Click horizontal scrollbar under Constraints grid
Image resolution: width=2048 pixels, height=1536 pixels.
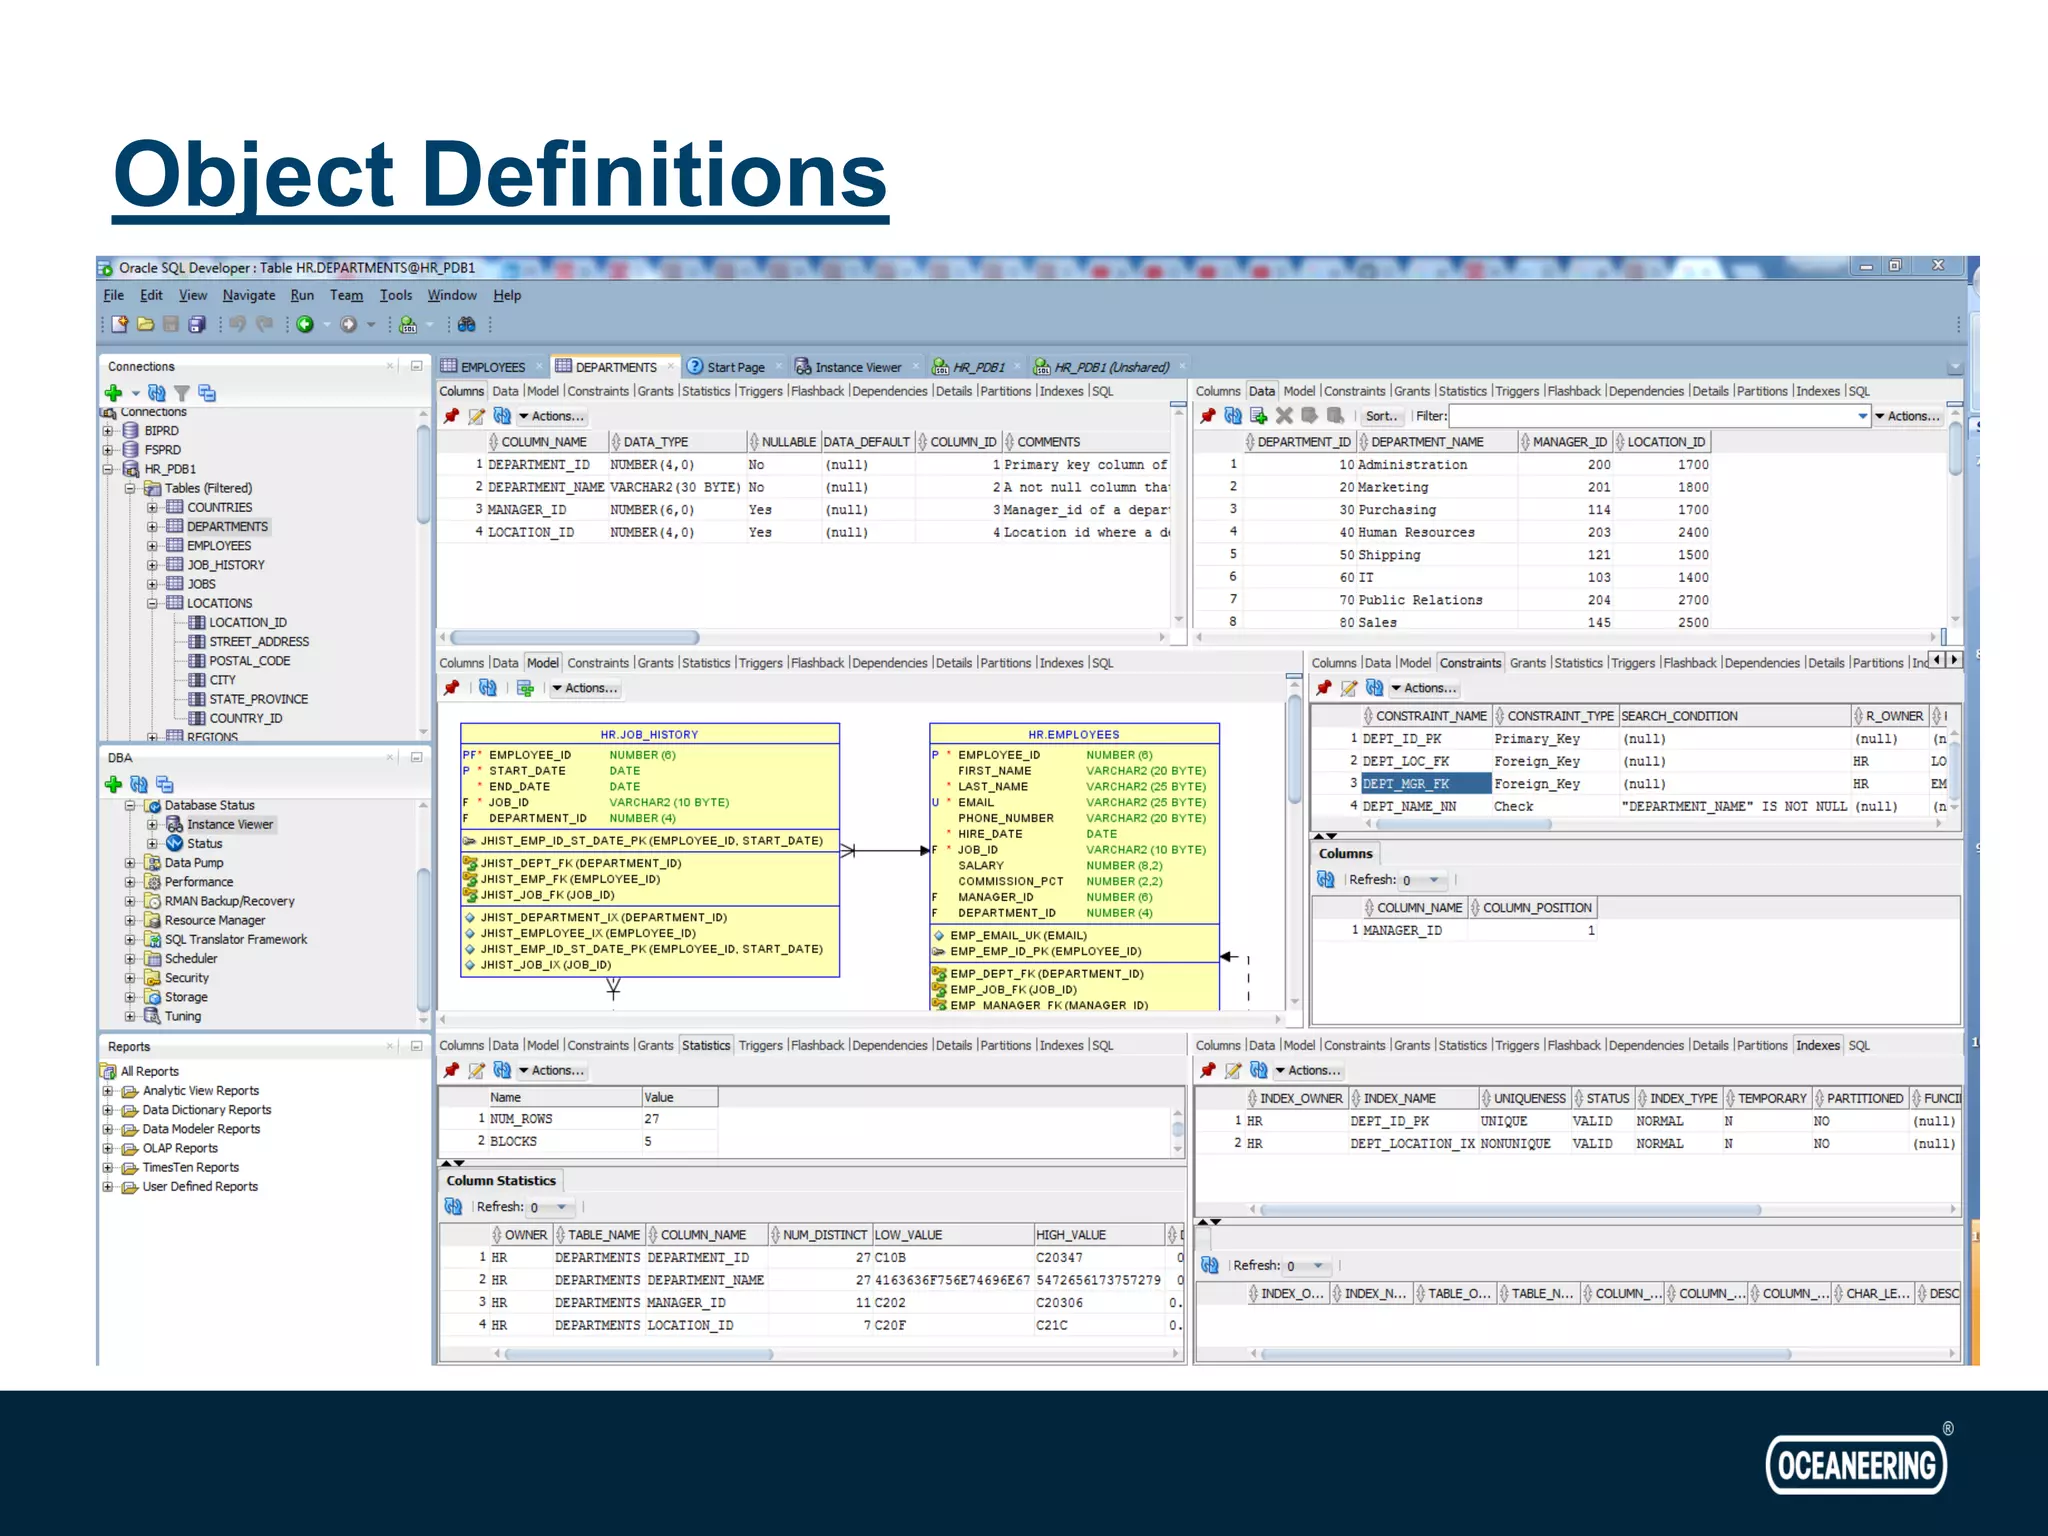pyautogui.click(x=1463, y=824)
